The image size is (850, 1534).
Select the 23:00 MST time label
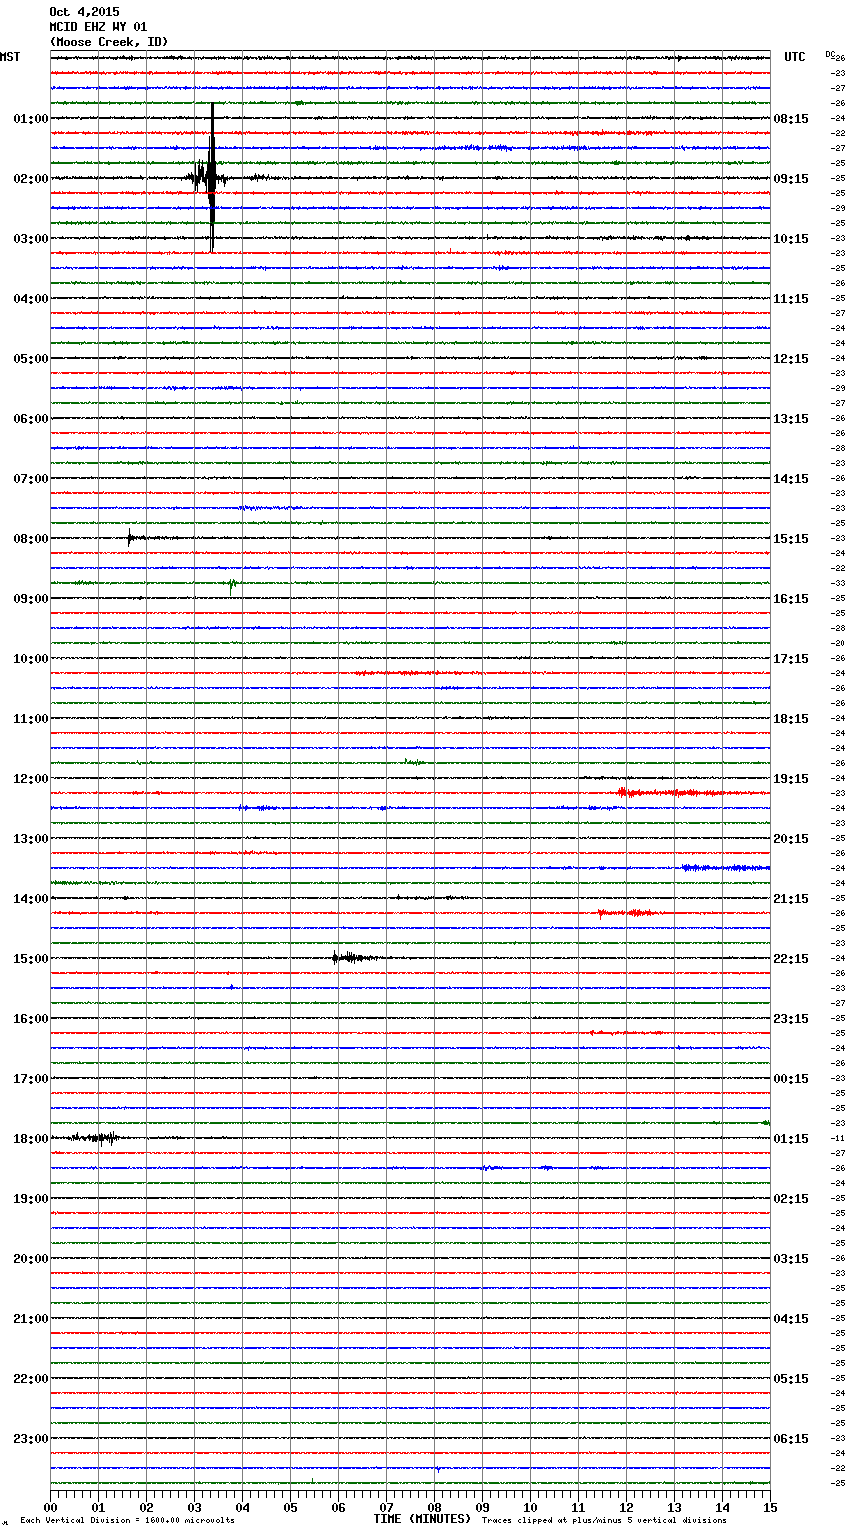pos(30,1439)
